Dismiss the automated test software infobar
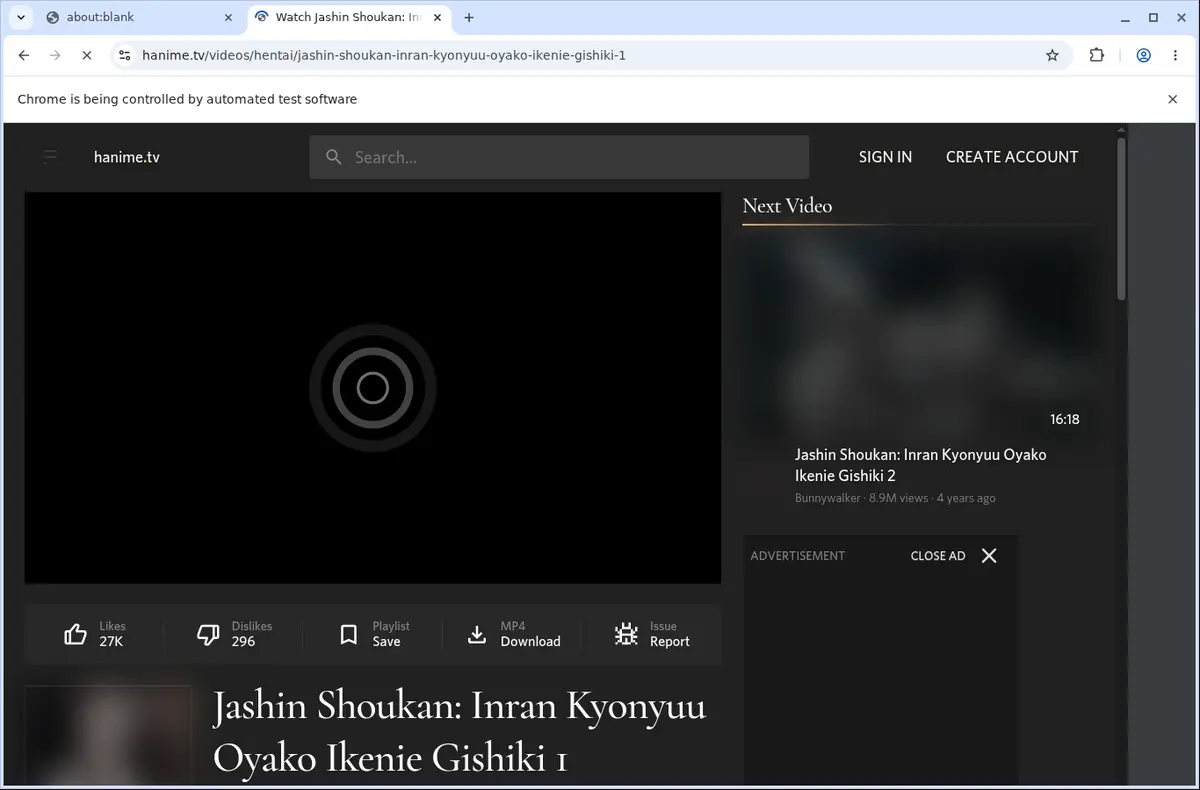Screen dimensions: 1200x790 [1173, 99]
